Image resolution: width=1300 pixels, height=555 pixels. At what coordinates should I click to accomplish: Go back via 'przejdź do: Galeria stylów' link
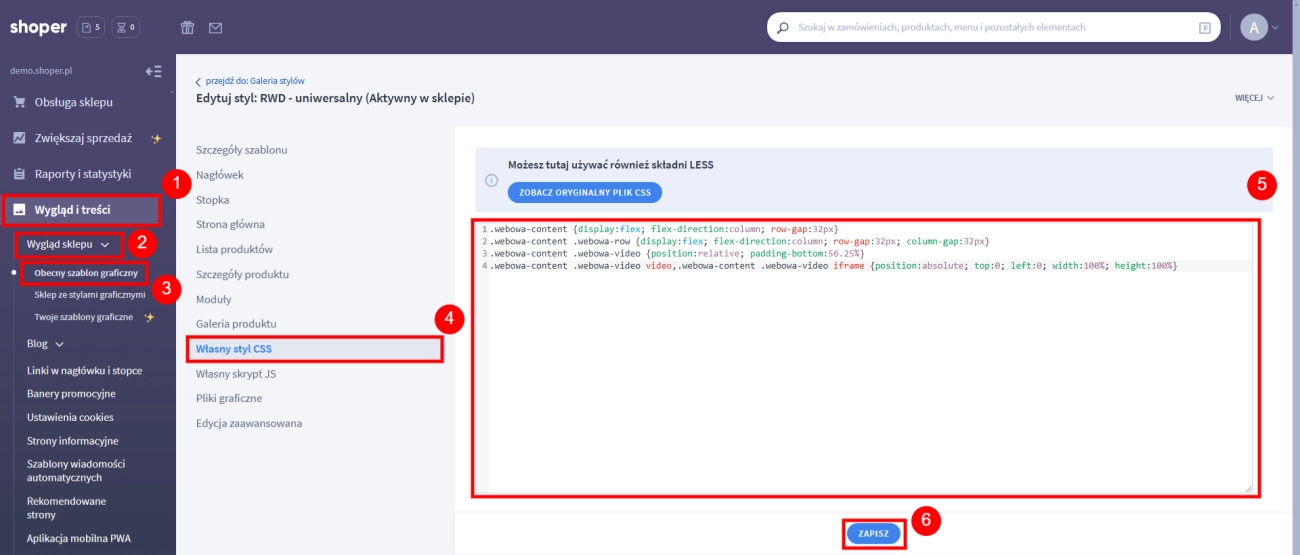tap(254, 81)
